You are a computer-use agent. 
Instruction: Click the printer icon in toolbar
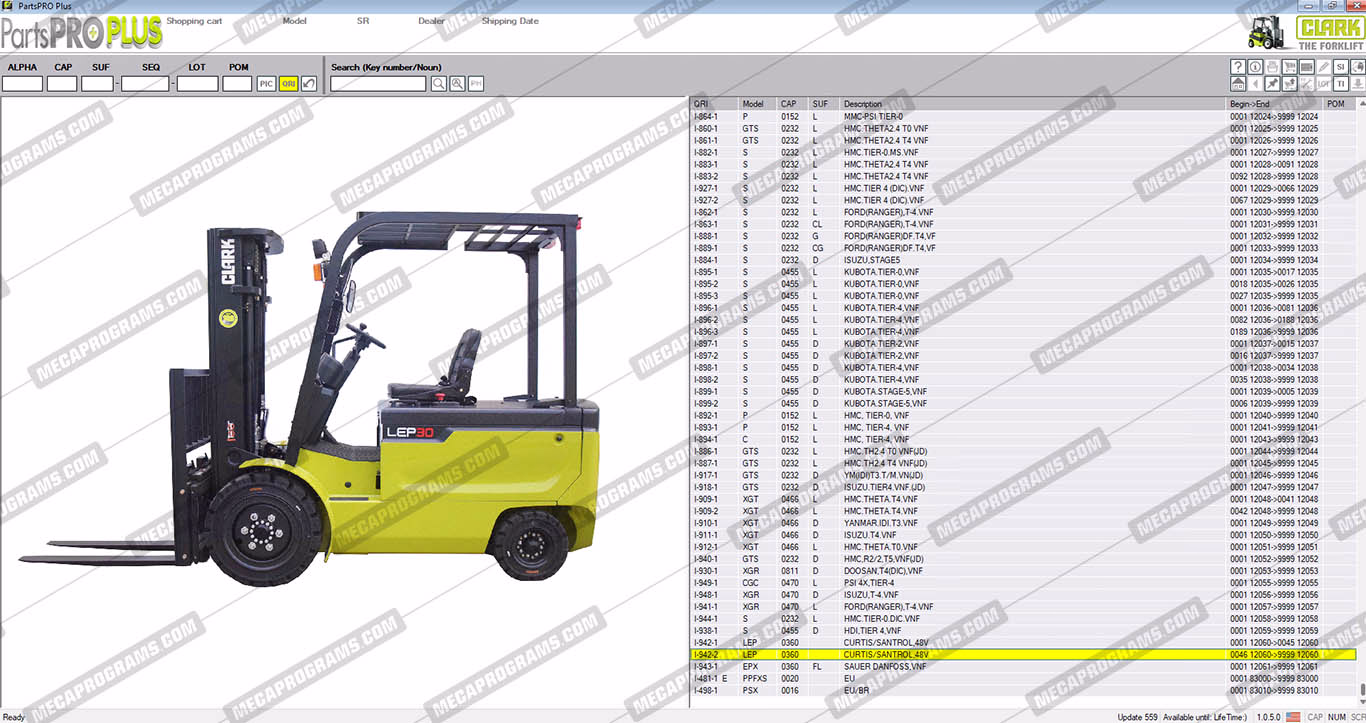pyautogui.click(x=1272, y=67)
